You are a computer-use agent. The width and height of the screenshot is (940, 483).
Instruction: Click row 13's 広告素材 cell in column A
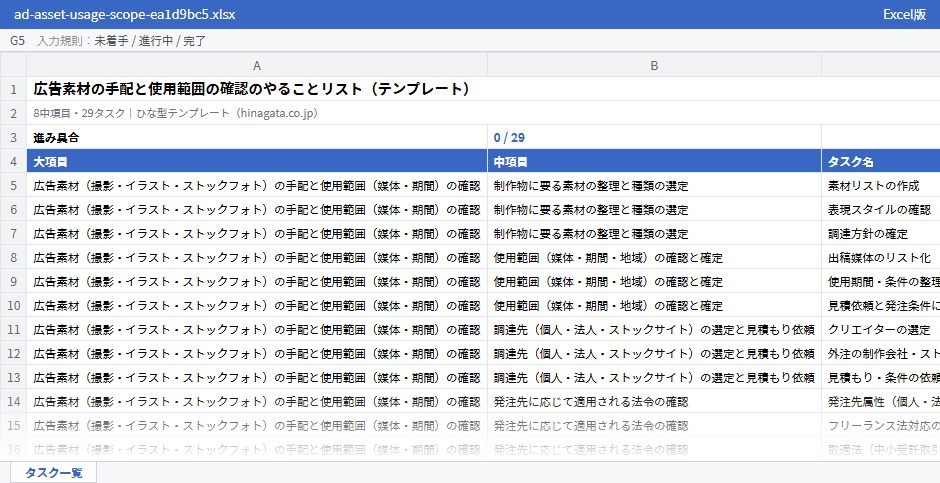(257, 377)
